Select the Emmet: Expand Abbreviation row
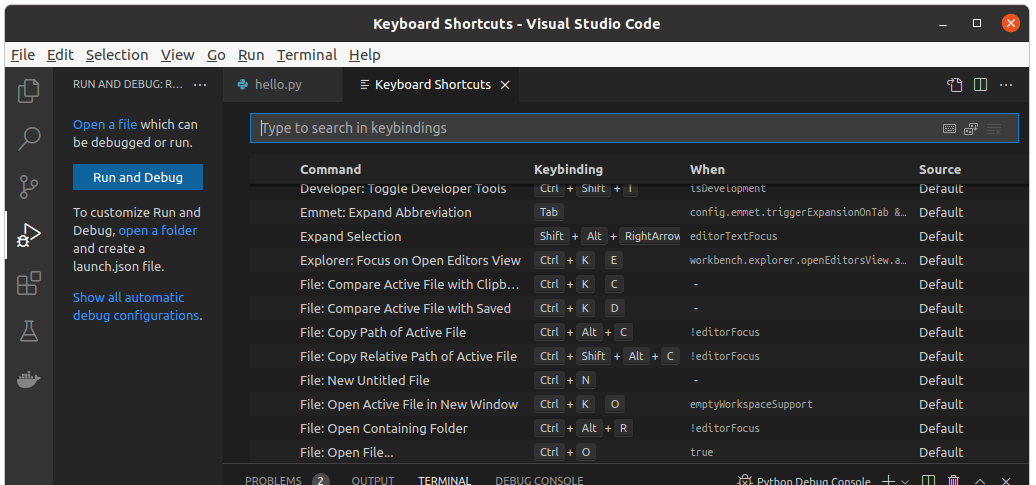Viewport: 1036px width, 485px height. tap(634, 213)
